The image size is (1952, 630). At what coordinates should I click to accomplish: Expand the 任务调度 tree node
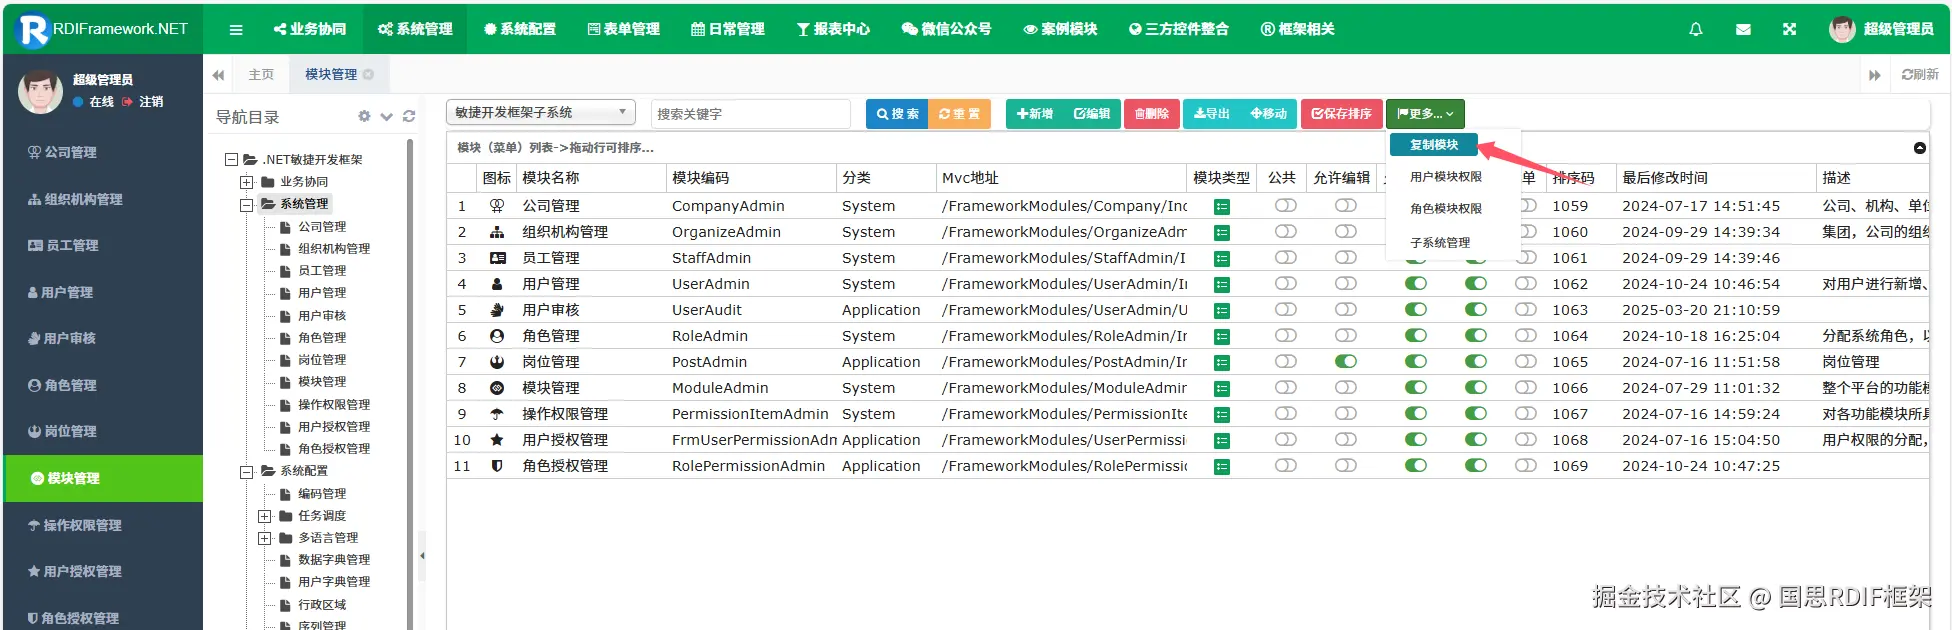coord(265,516)
